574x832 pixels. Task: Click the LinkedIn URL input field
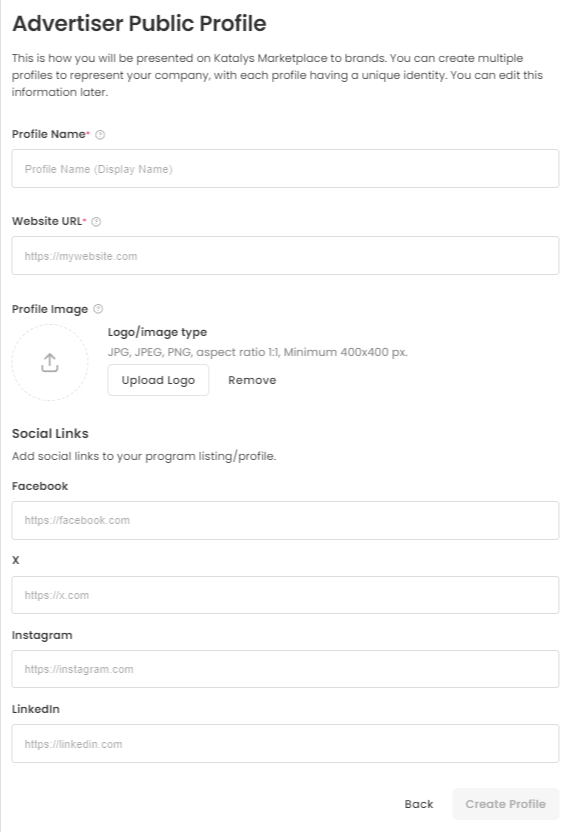coord(285,744)
